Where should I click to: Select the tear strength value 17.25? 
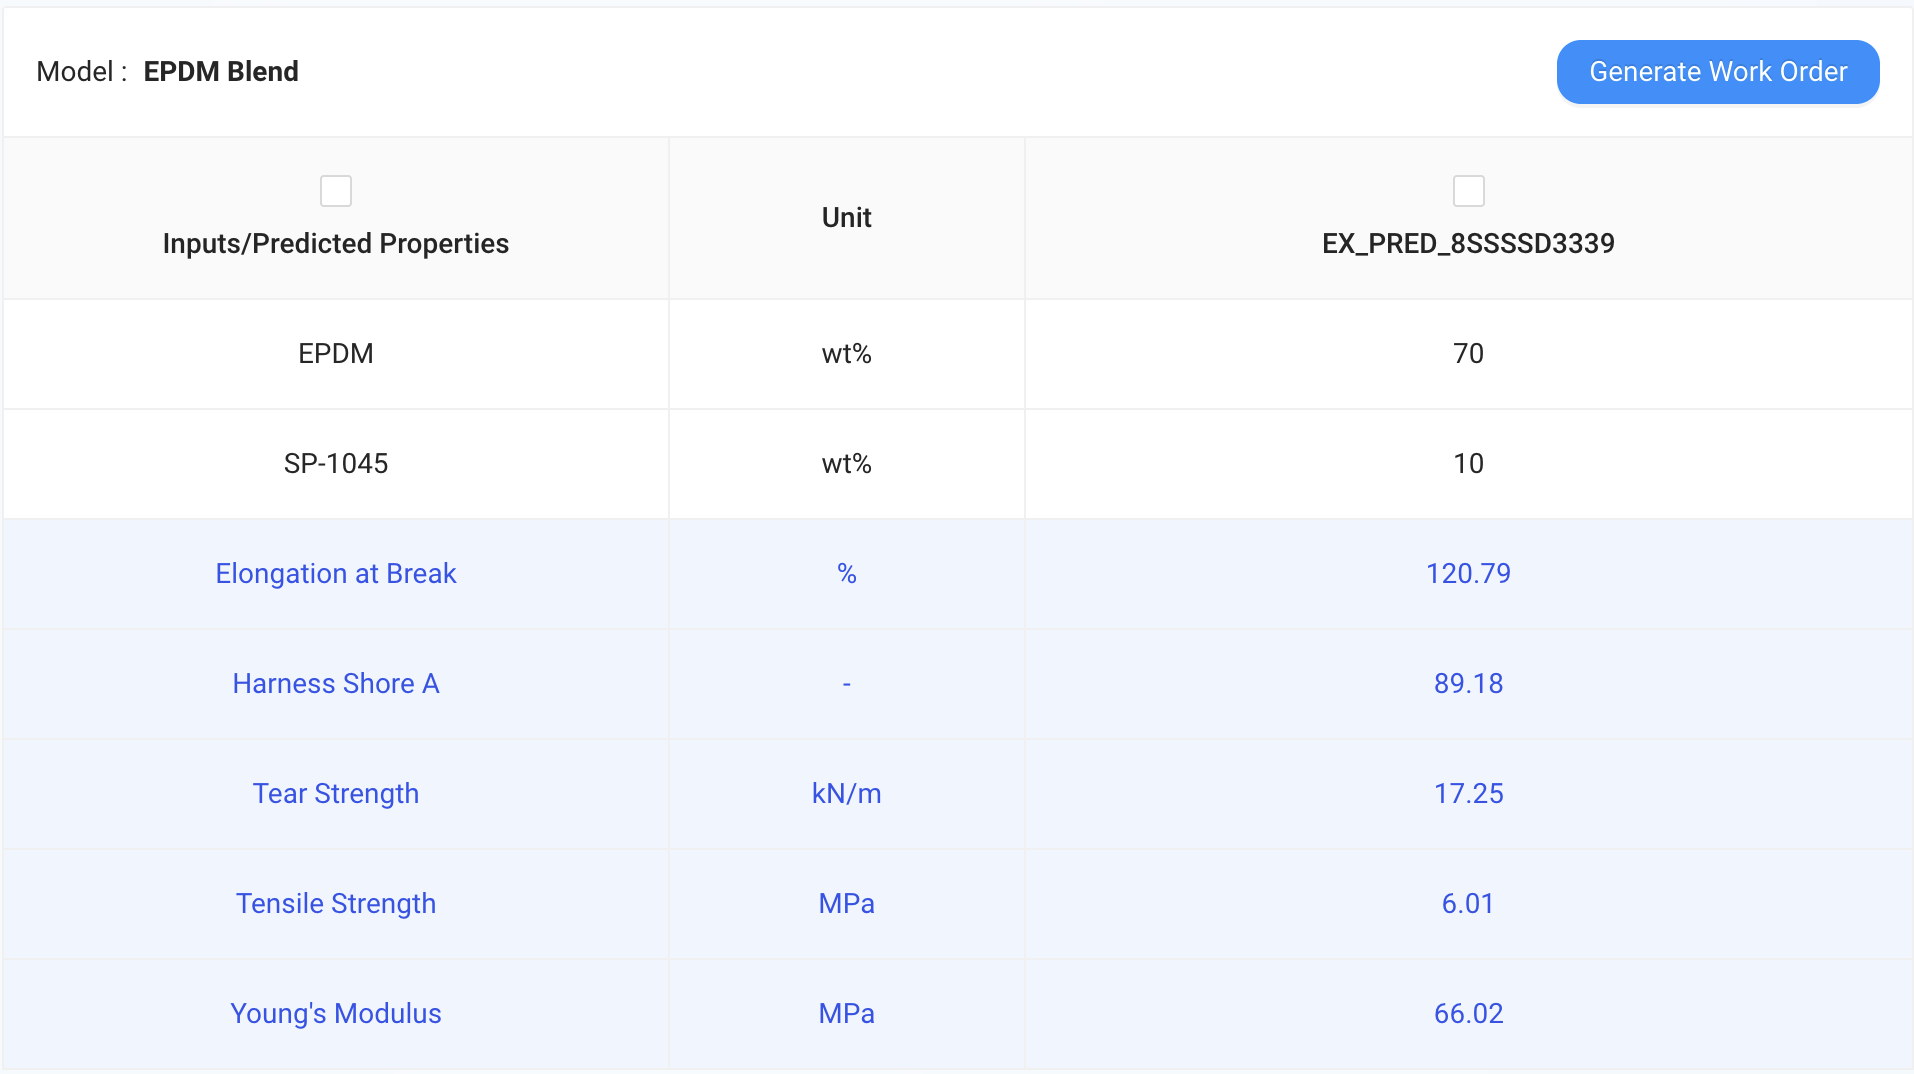pos(1468,794)
